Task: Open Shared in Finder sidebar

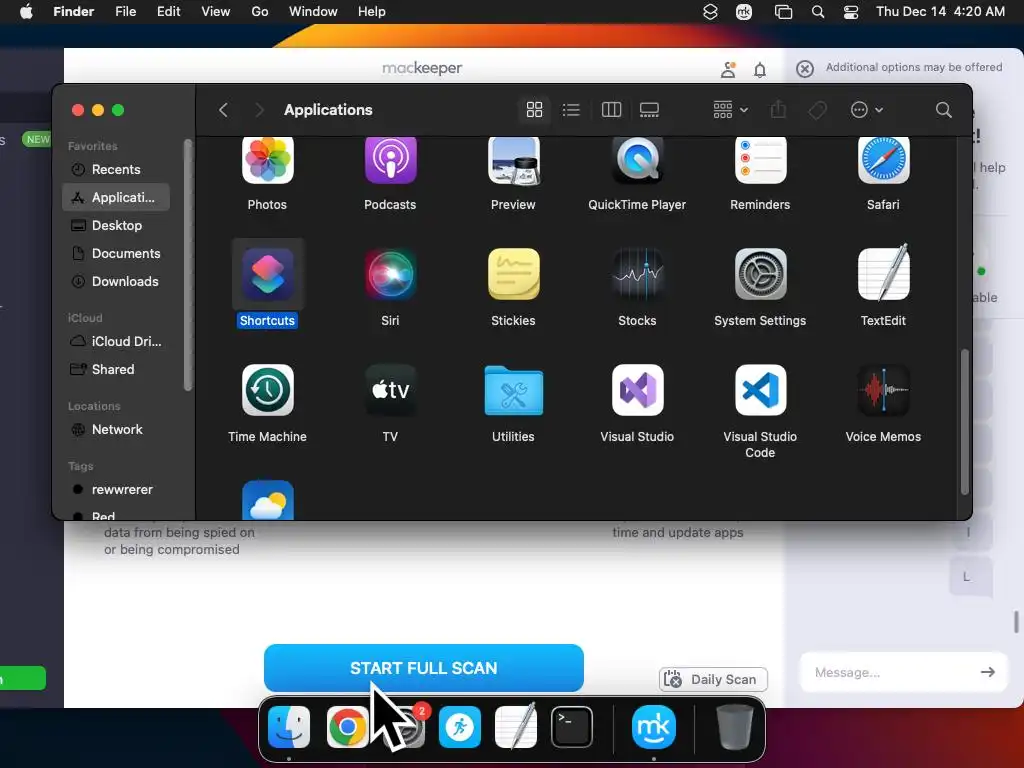Action: pos(116,370)
